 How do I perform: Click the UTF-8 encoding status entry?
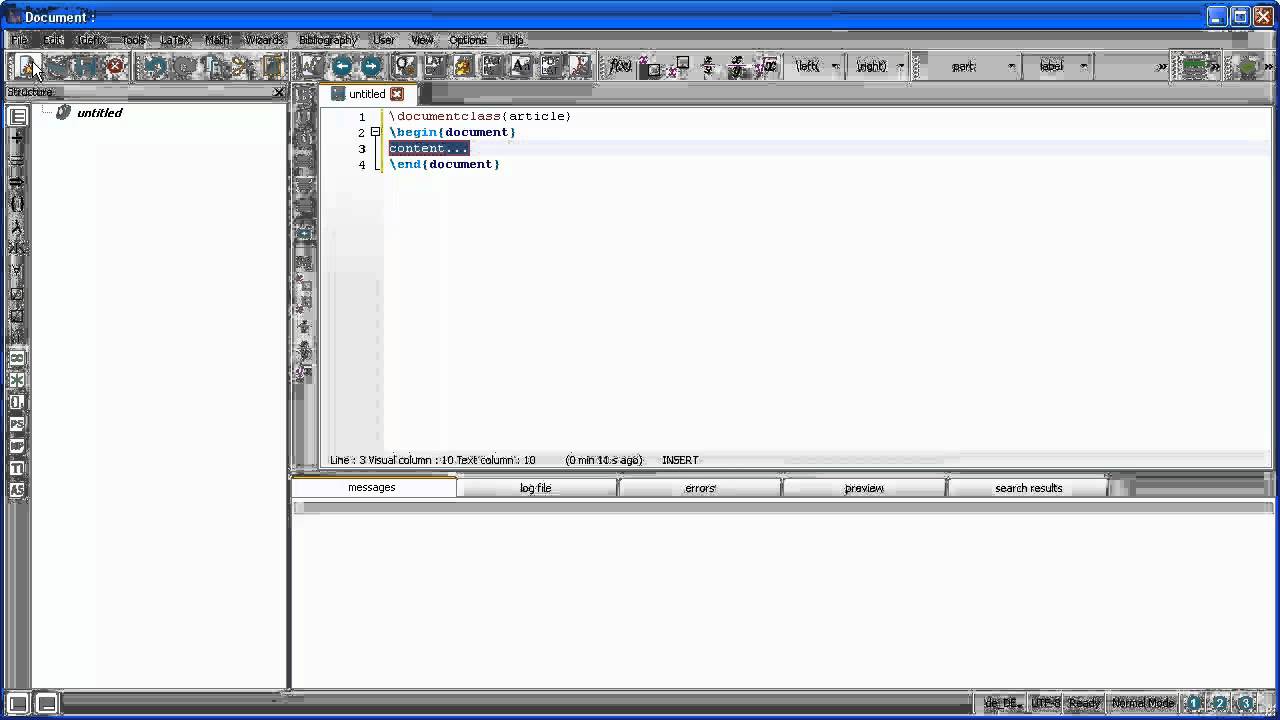tap(1046, 703)
